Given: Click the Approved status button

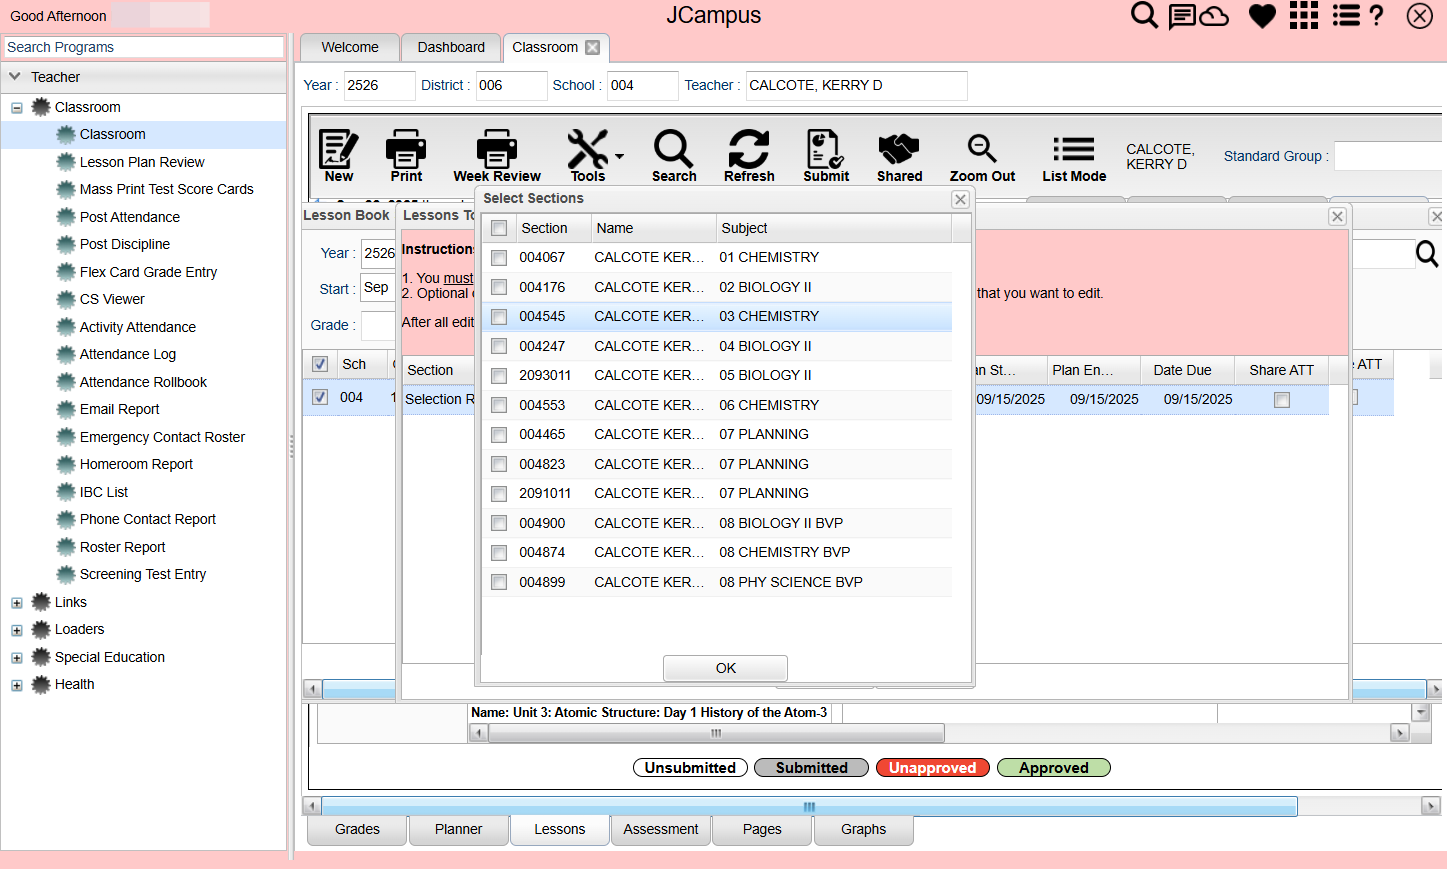Looking at the screenshot, I should [1054, 768].
